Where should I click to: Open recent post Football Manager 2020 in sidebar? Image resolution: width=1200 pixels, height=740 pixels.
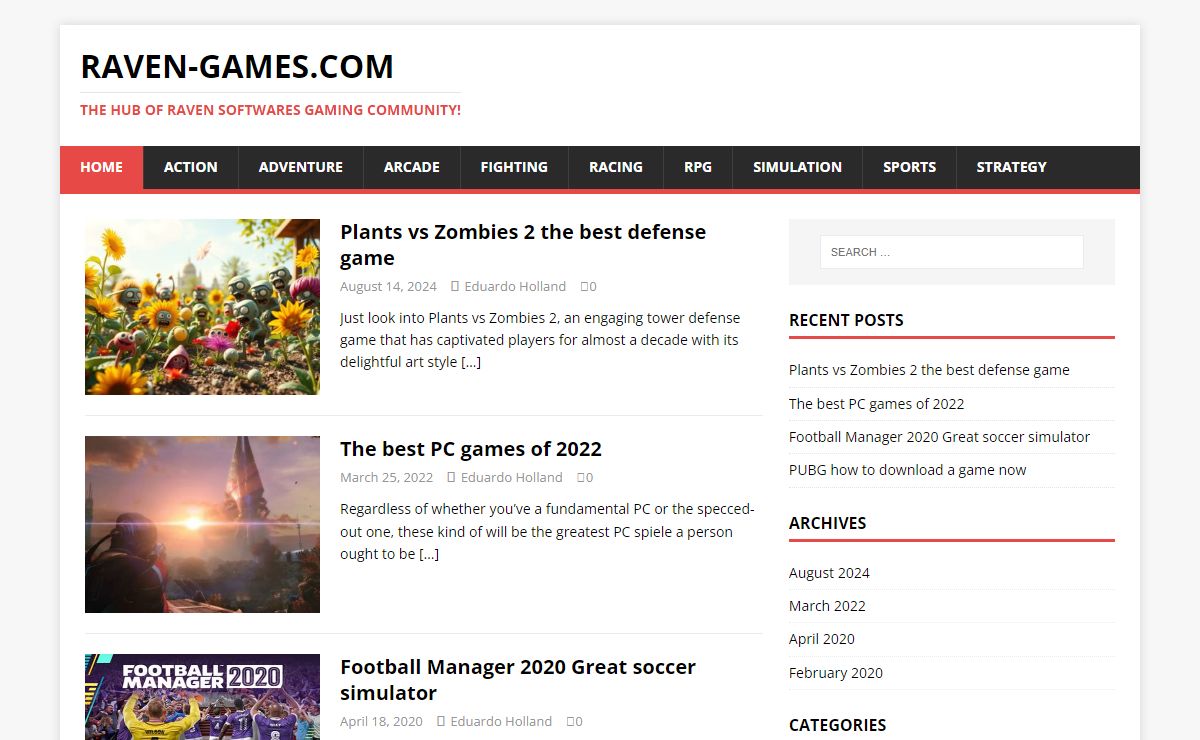coord(939,437)
